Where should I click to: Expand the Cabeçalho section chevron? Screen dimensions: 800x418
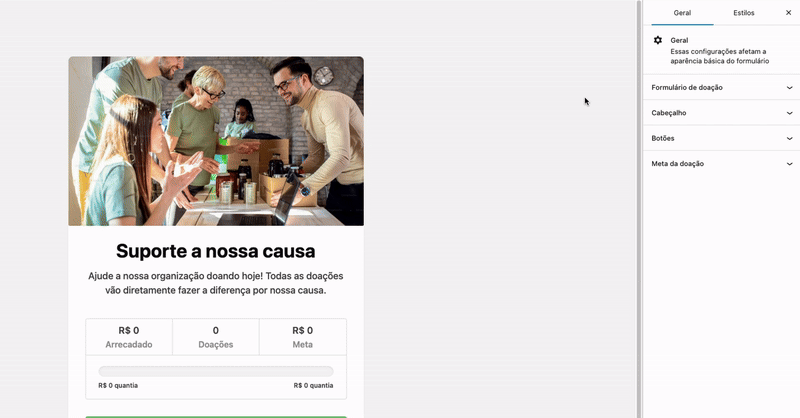(x=789, y=113)
